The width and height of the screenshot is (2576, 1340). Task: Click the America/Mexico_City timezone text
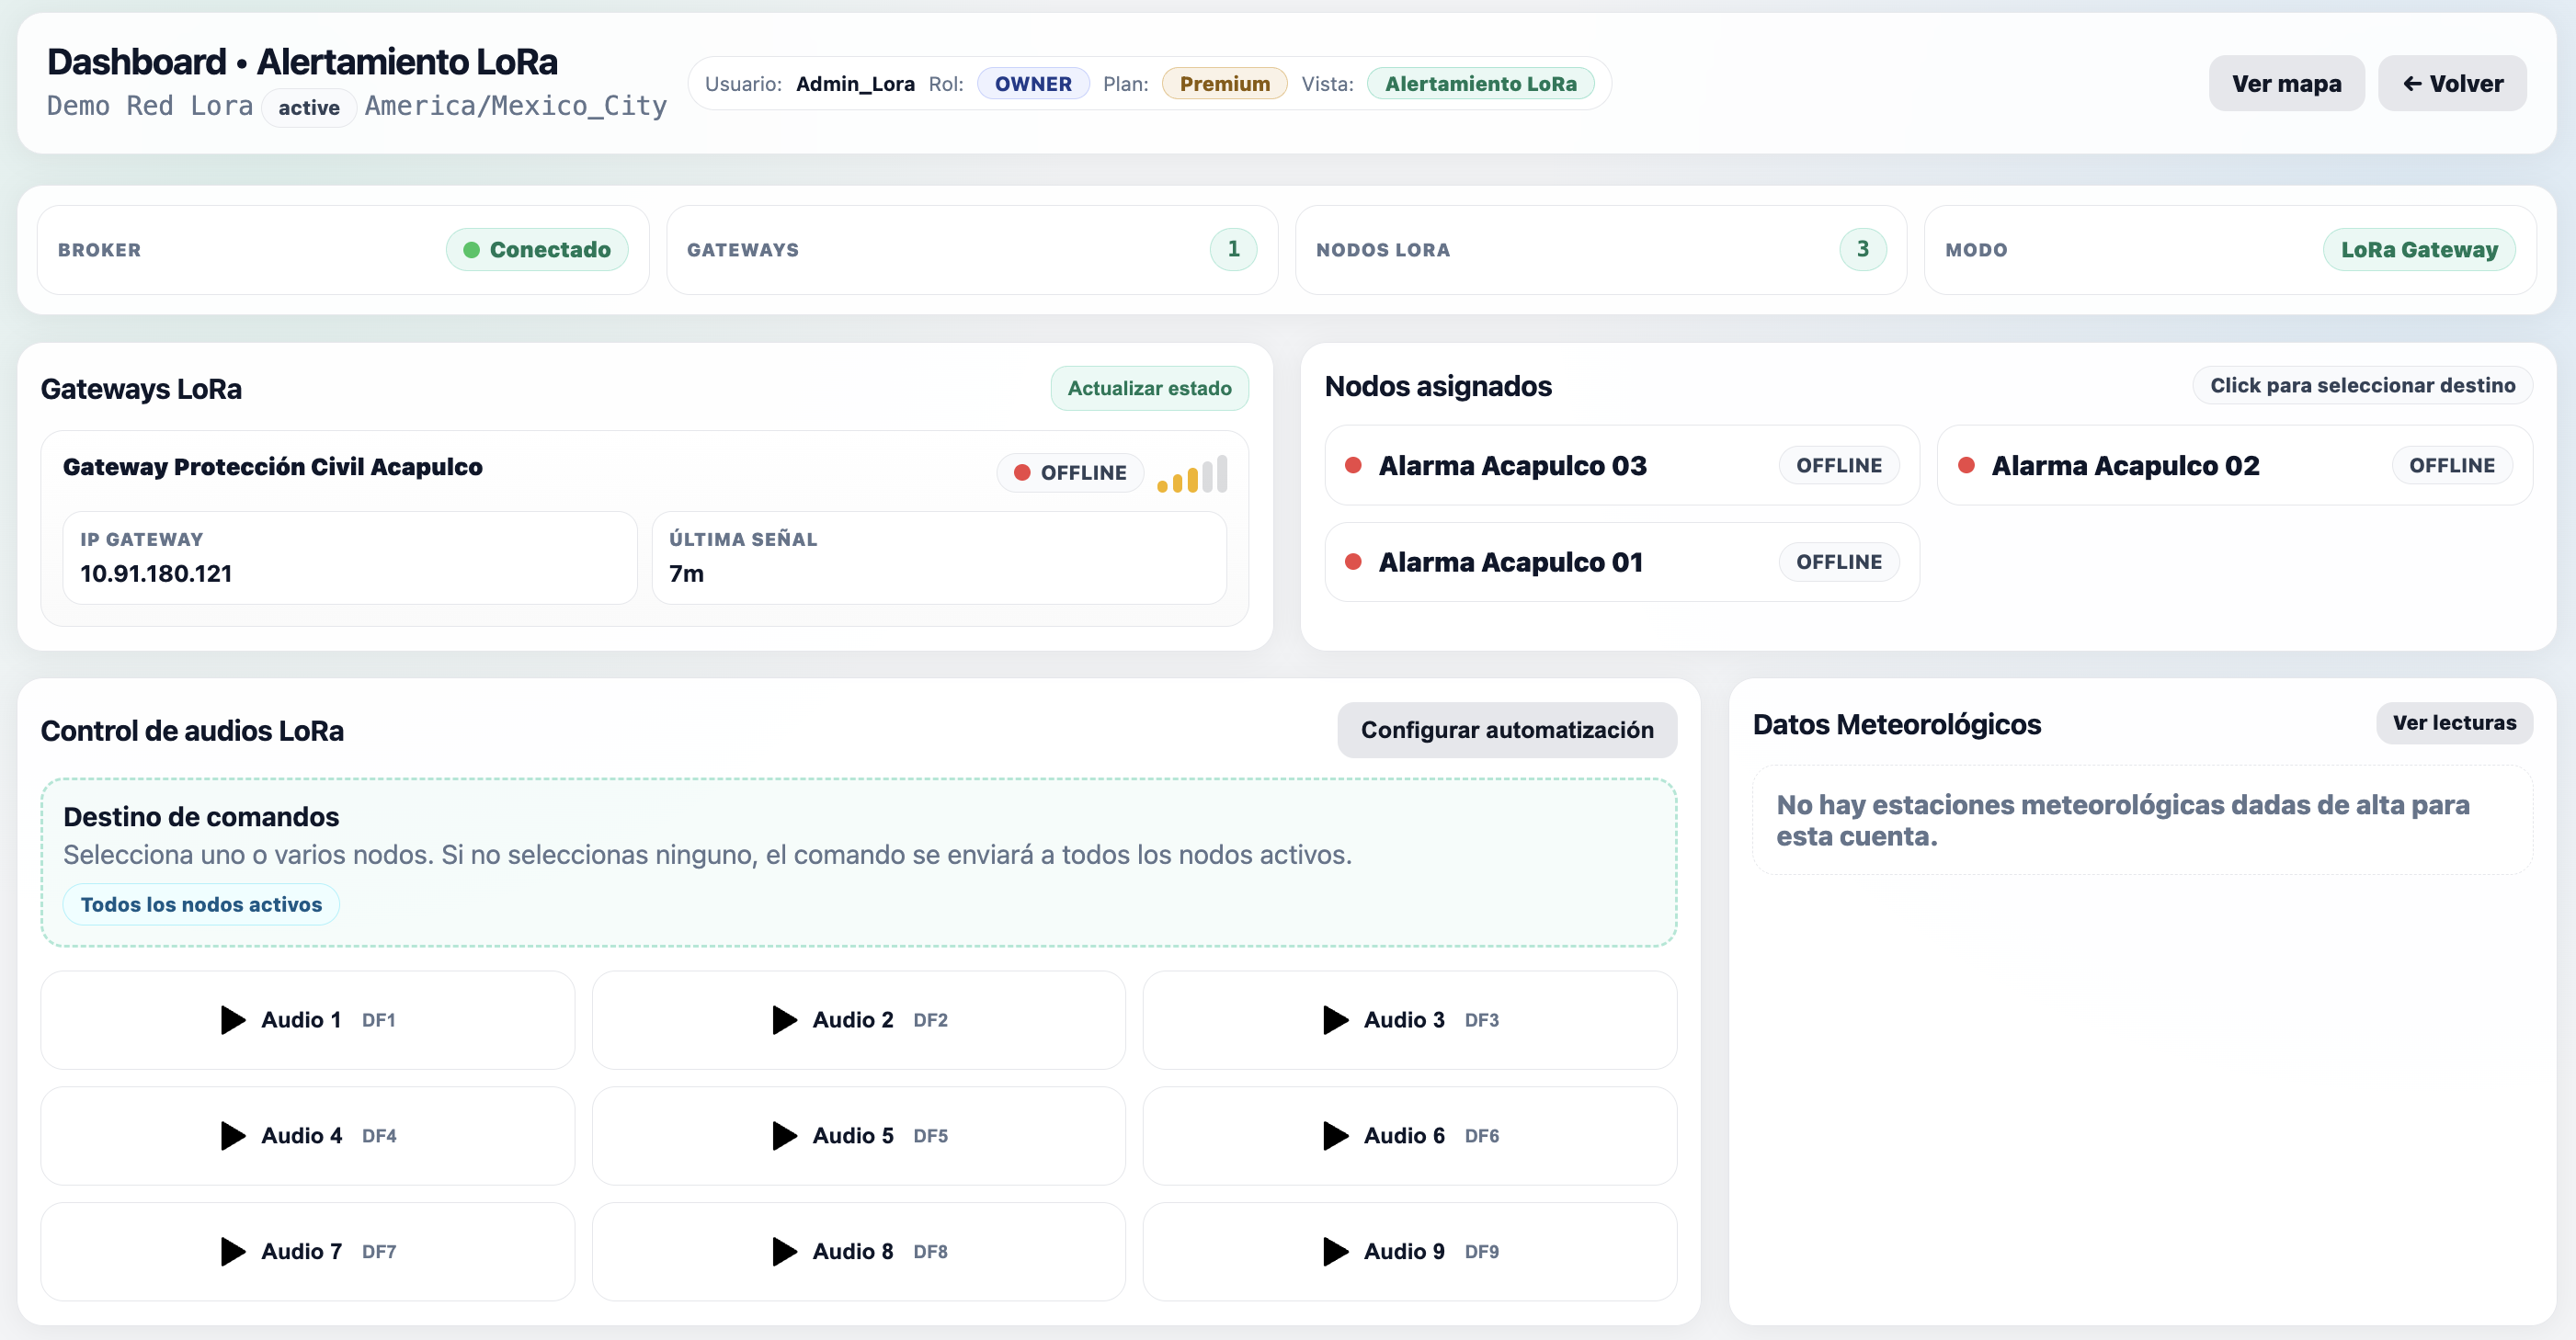(x=515, y=106)
